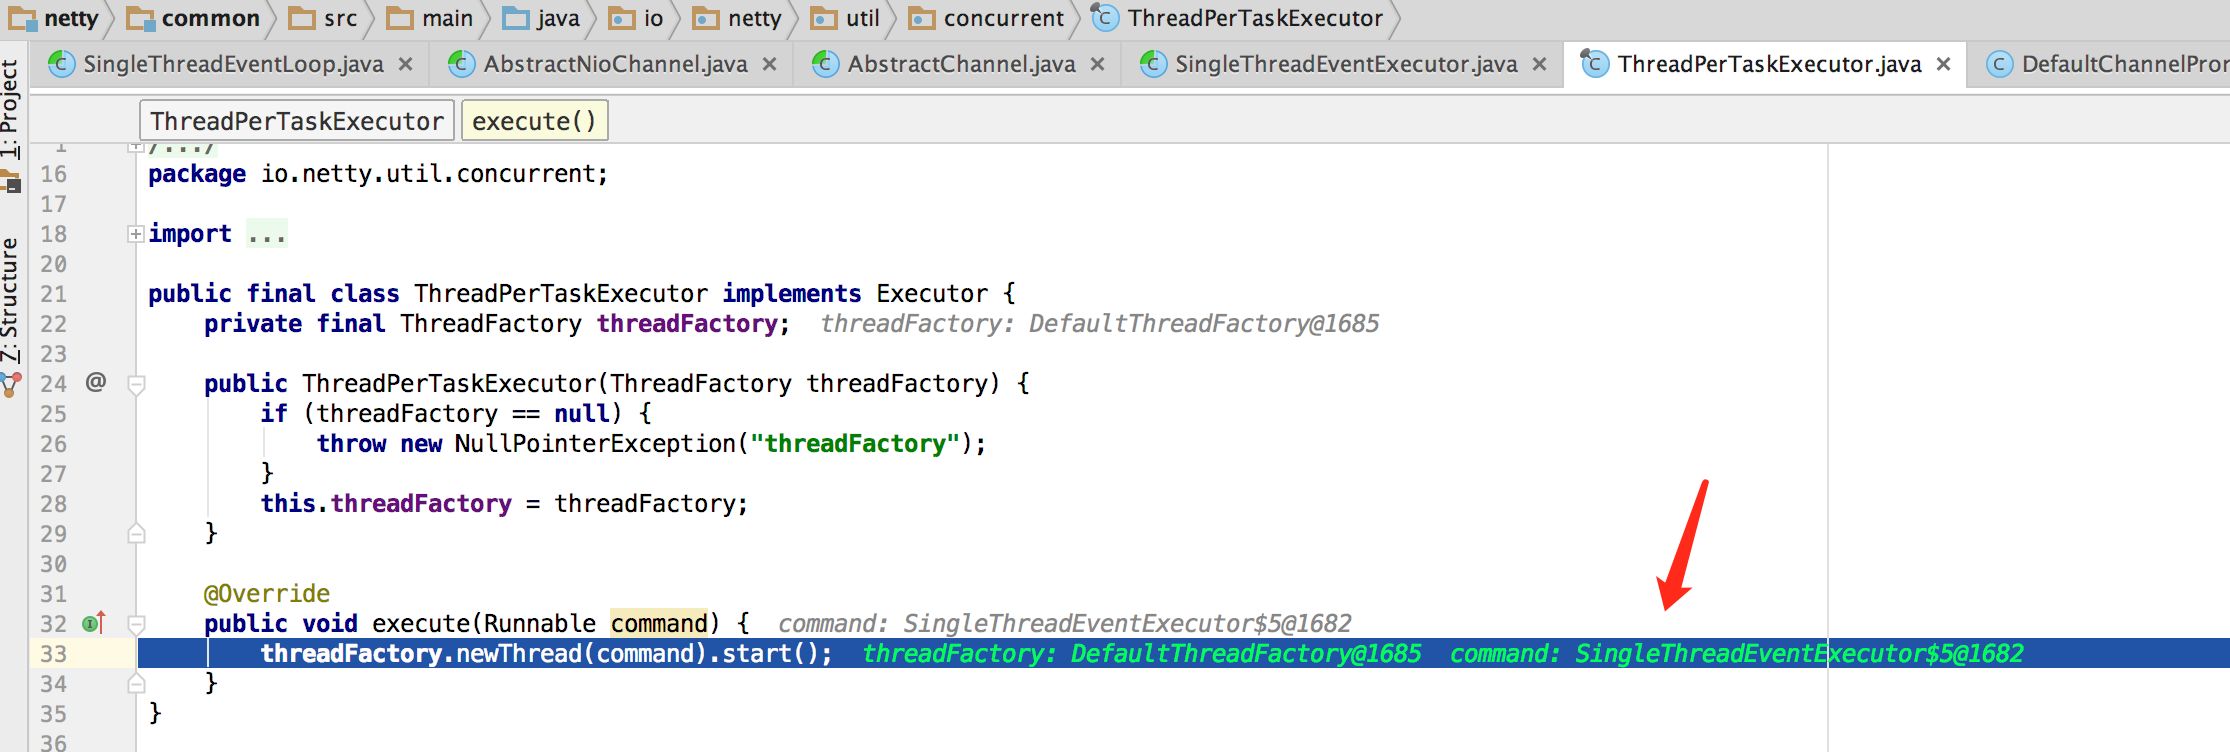The image size is (2230, 752).
Task: Open the concurrent package breadcrumb
Action: coord(986,18)
